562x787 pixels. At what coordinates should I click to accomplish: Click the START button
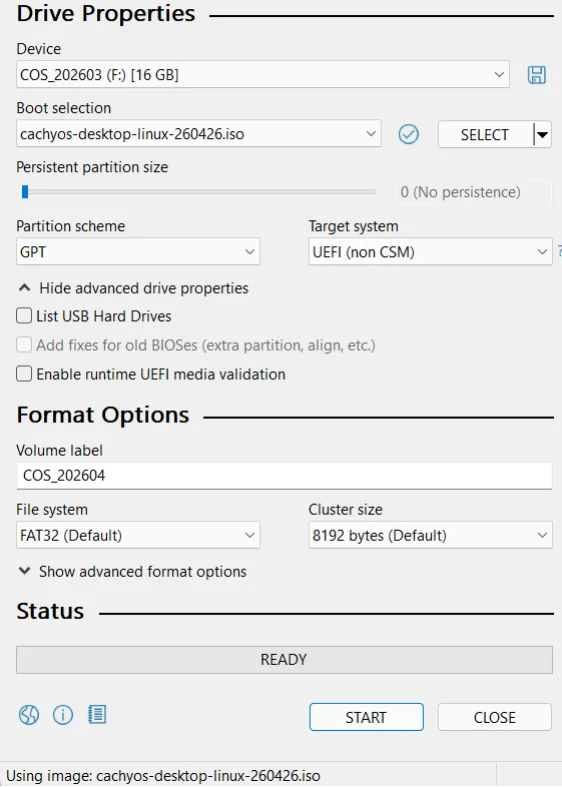point(366,717)
